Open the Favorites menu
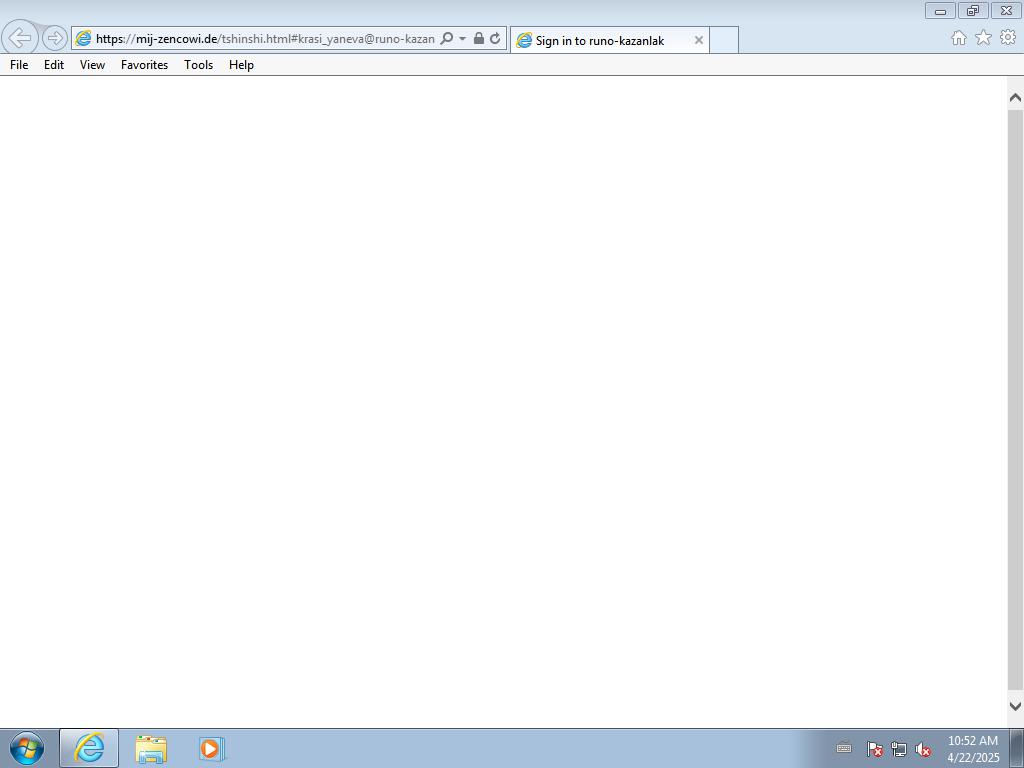 (144, 65)
